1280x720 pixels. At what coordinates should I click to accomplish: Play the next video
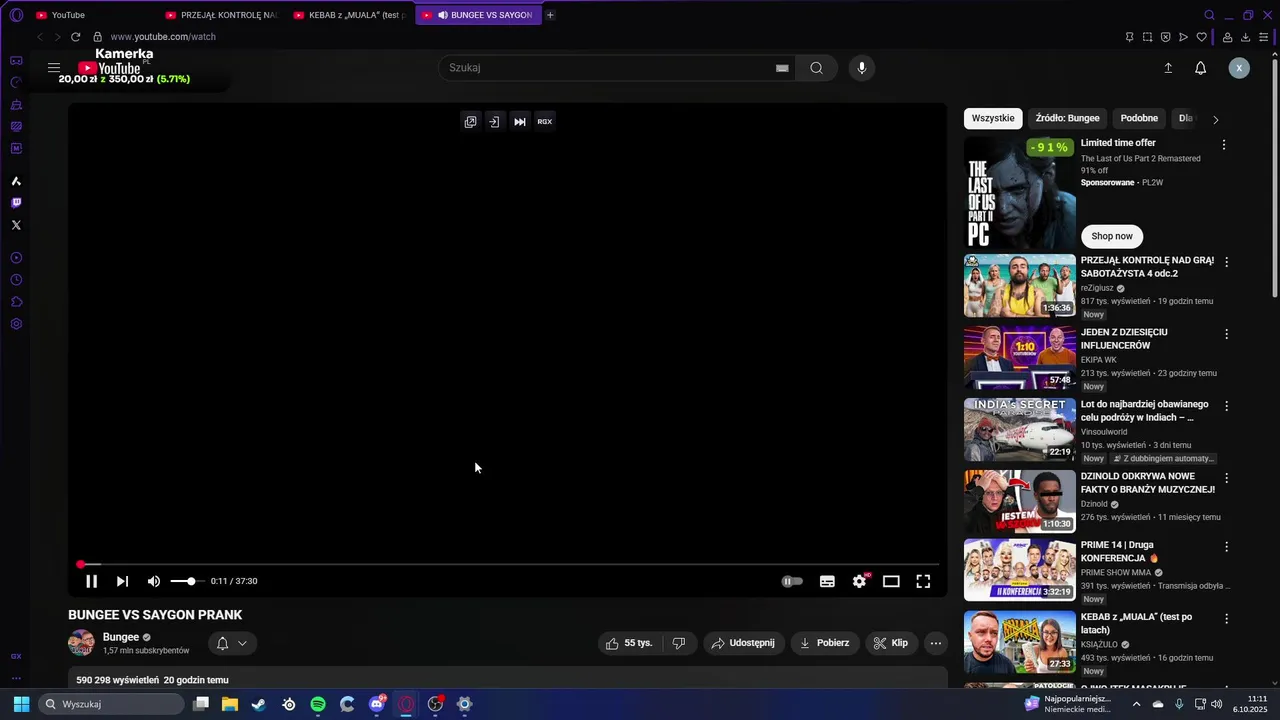[x=122, y=581]
